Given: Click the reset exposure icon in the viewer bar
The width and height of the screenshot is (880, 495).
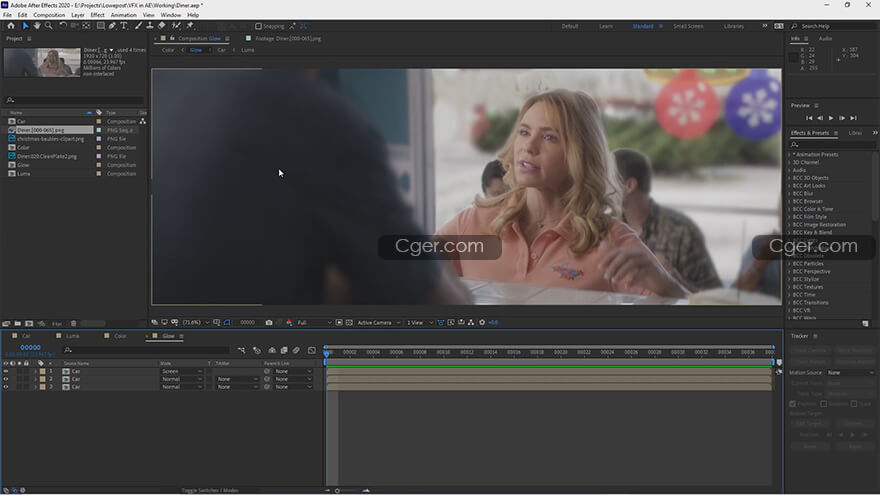Looking at the screenshot, I should (x=482, y=323).
